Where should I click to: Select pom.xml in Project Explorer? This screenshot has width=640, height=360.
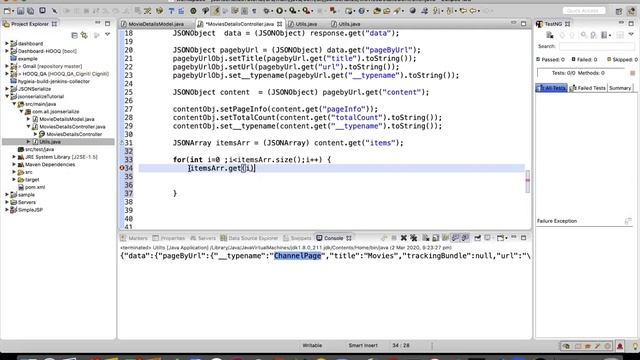click(x=35, y=187)
